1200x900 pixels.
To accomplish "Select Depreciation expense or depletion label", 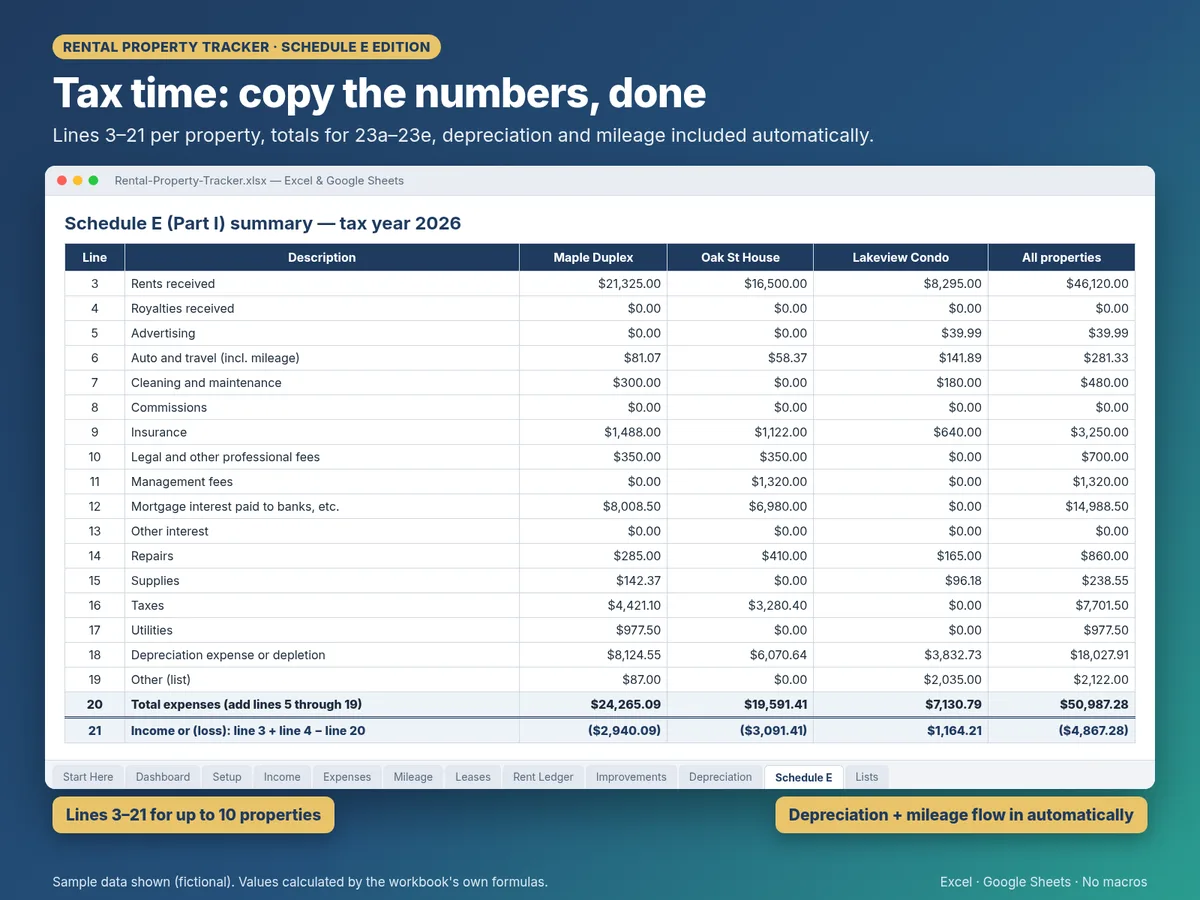I will 228,655.
